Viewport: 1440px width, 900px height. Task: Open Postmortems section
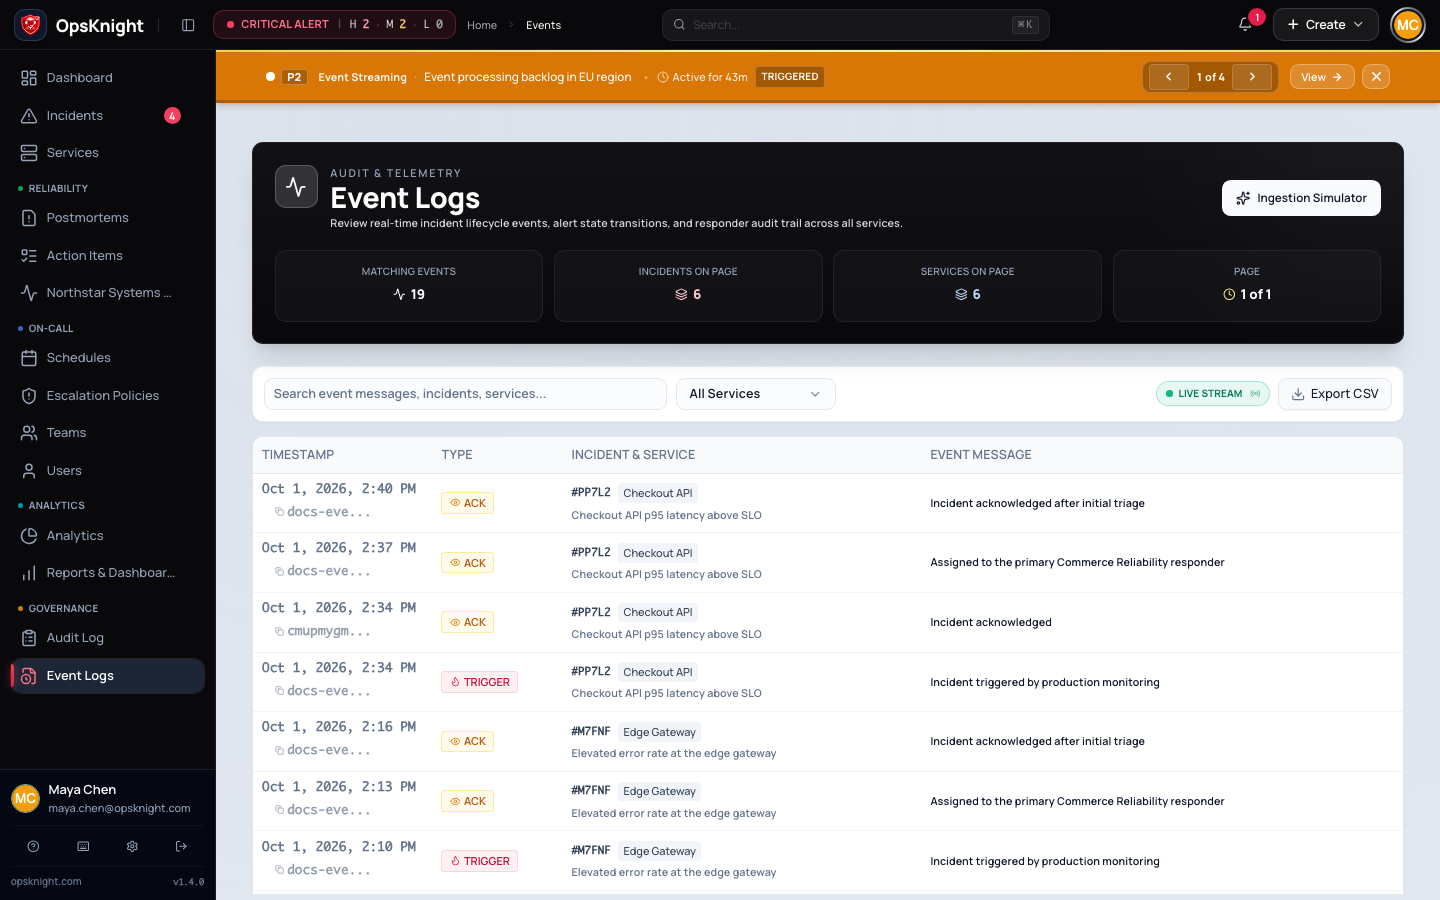pyautogui.click(x=108, y=218)
